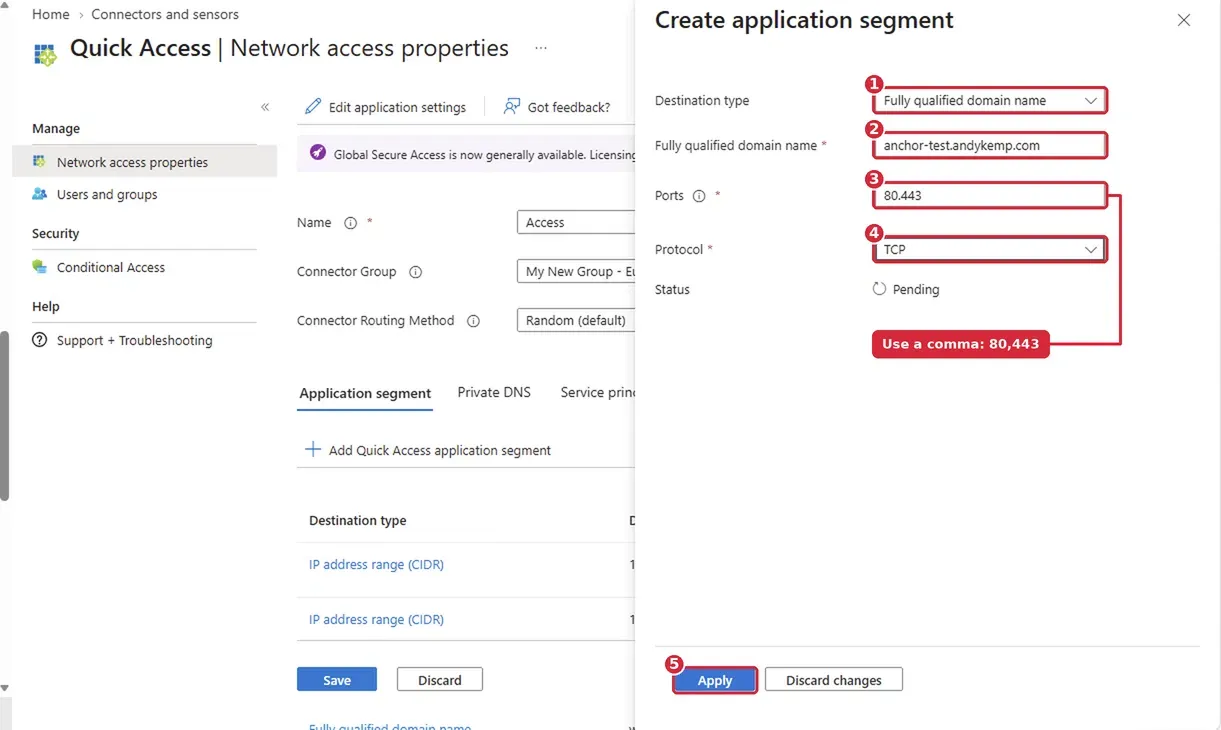
Task: Click the Network access properties sidebar icon
Action: click(x=39, y=161)
